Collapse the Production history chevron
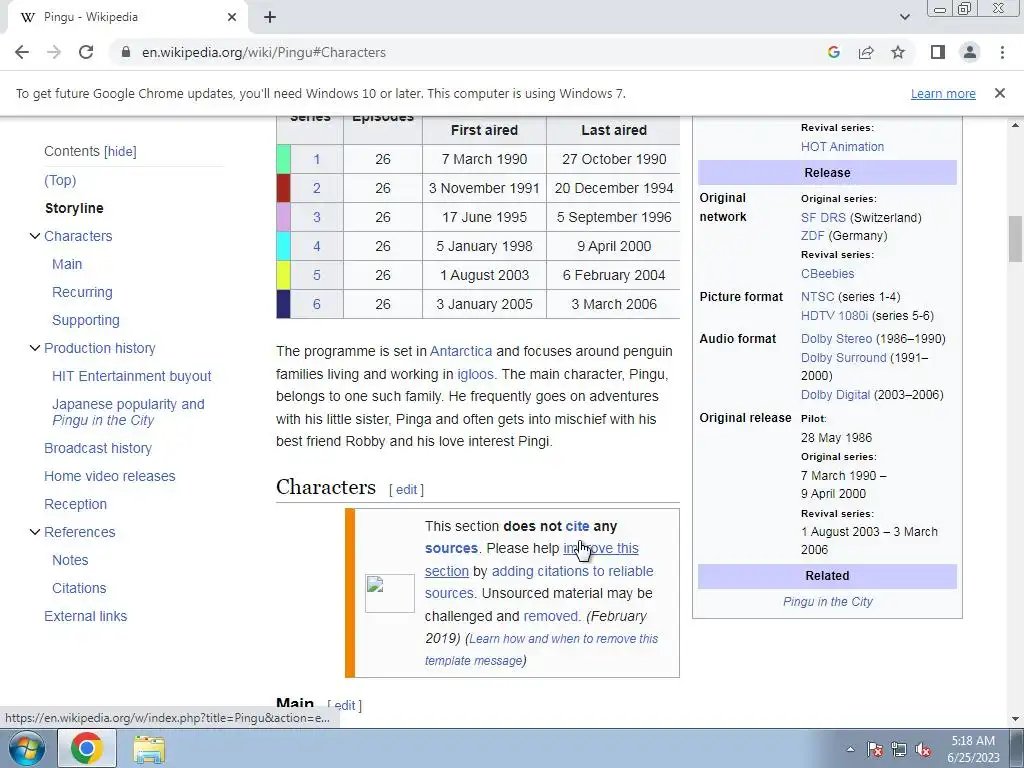The image size is (1024, 768). coord(35,348)
